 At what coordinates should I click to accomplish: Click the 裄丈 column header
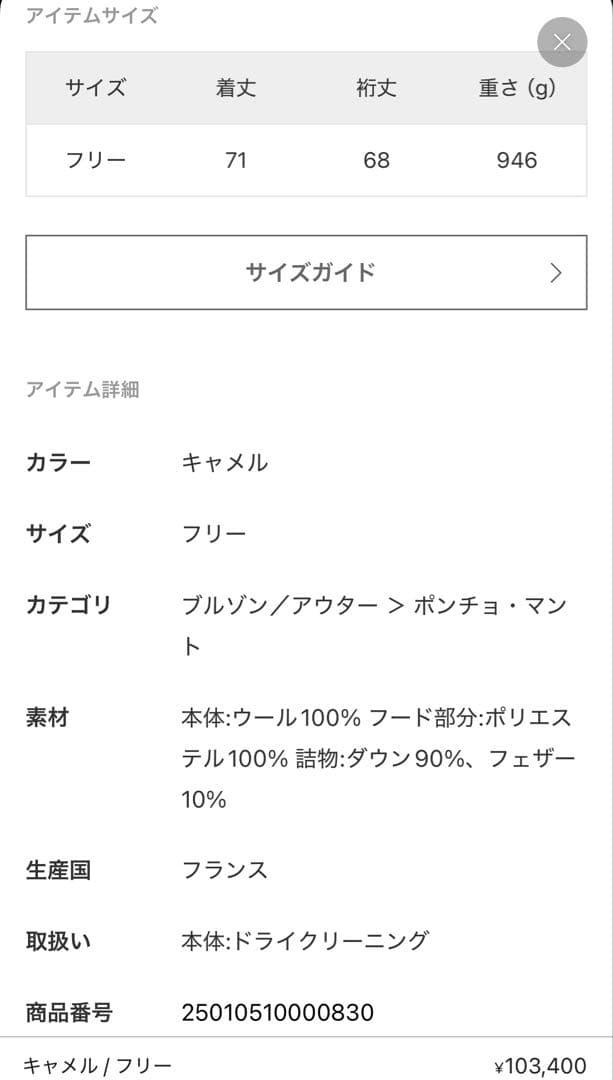point(375,88)
